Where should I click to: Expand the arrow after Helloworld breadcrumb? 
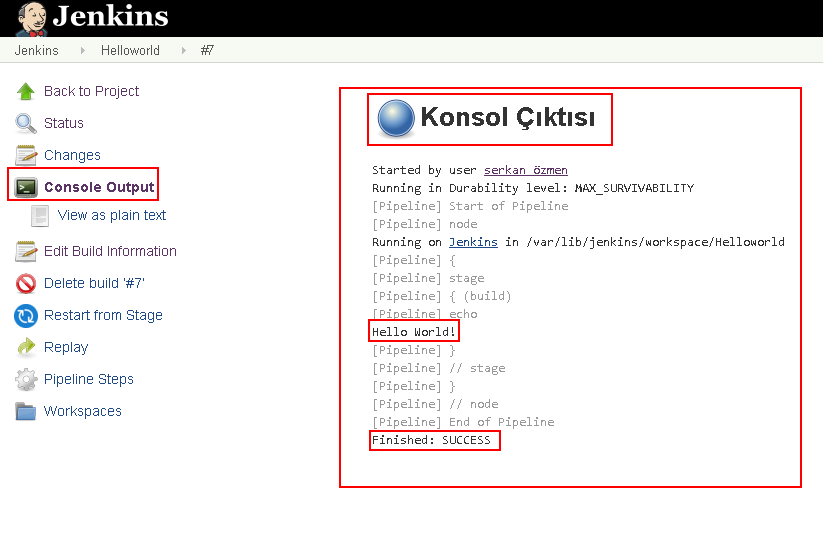pos(183,50)
